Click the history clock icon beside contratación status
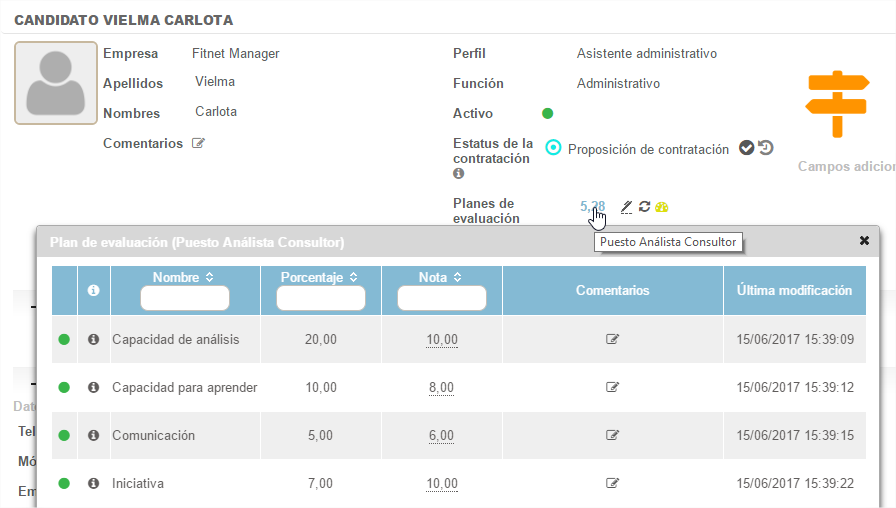The height and width of the screenshot is (508, 896). (x=766, y=148)
